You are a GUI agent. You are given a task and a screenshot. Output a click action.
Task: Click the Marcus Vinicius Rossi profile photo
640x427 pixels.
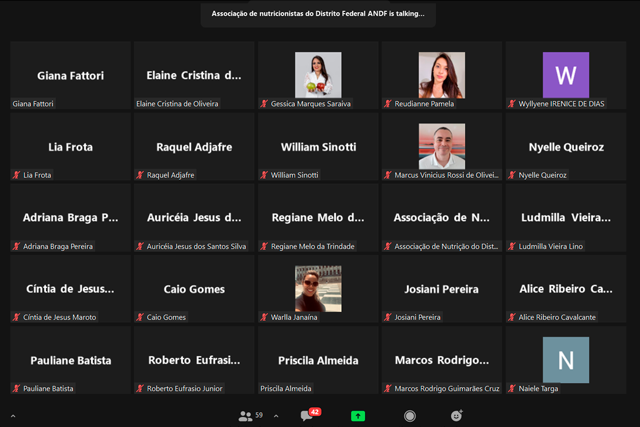click(x=441, y=146)
